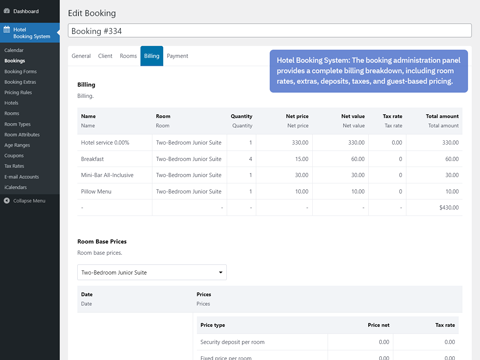
Task: Click 'Security deposit per room' price type
Action: [232, 342]
